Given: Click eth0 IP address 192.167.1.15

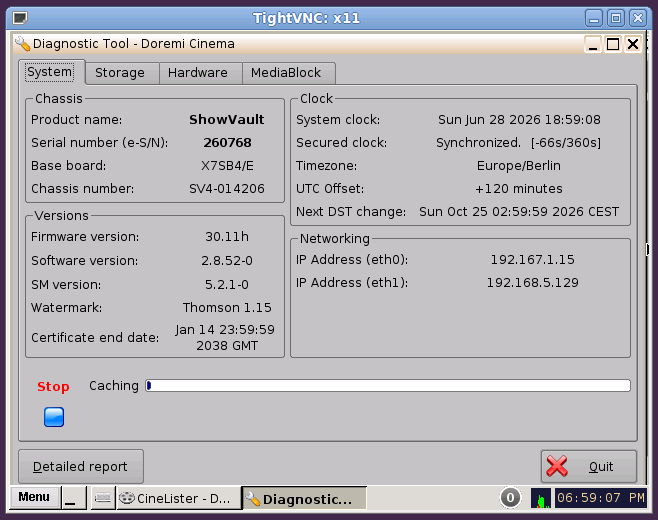Looking at the screenshot, I should [533, 260].
